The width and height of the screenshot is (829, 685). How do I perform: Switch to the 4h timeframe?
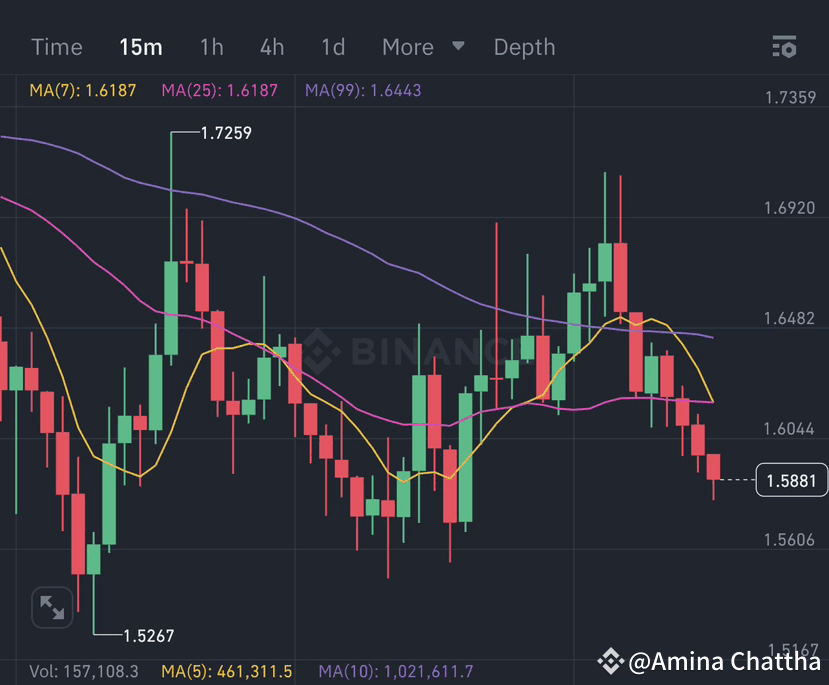(x=271, y=46)
